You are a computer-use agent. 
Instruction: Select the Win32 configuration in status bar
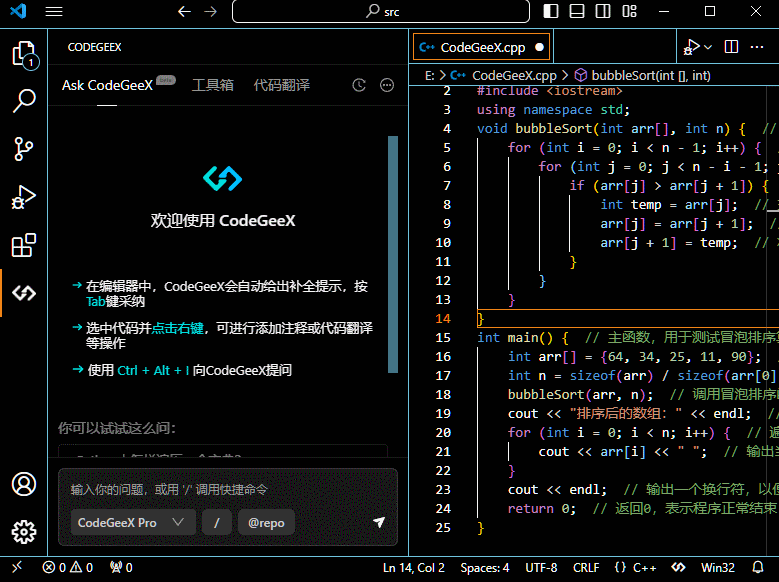[x=717, y=568]
